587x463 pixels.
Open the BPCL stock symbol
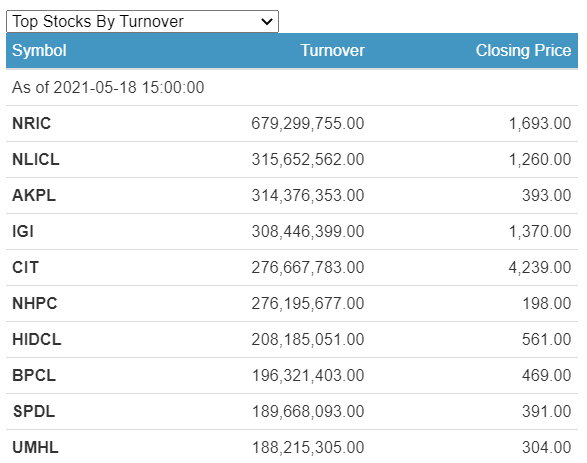(x=34, y=375)
